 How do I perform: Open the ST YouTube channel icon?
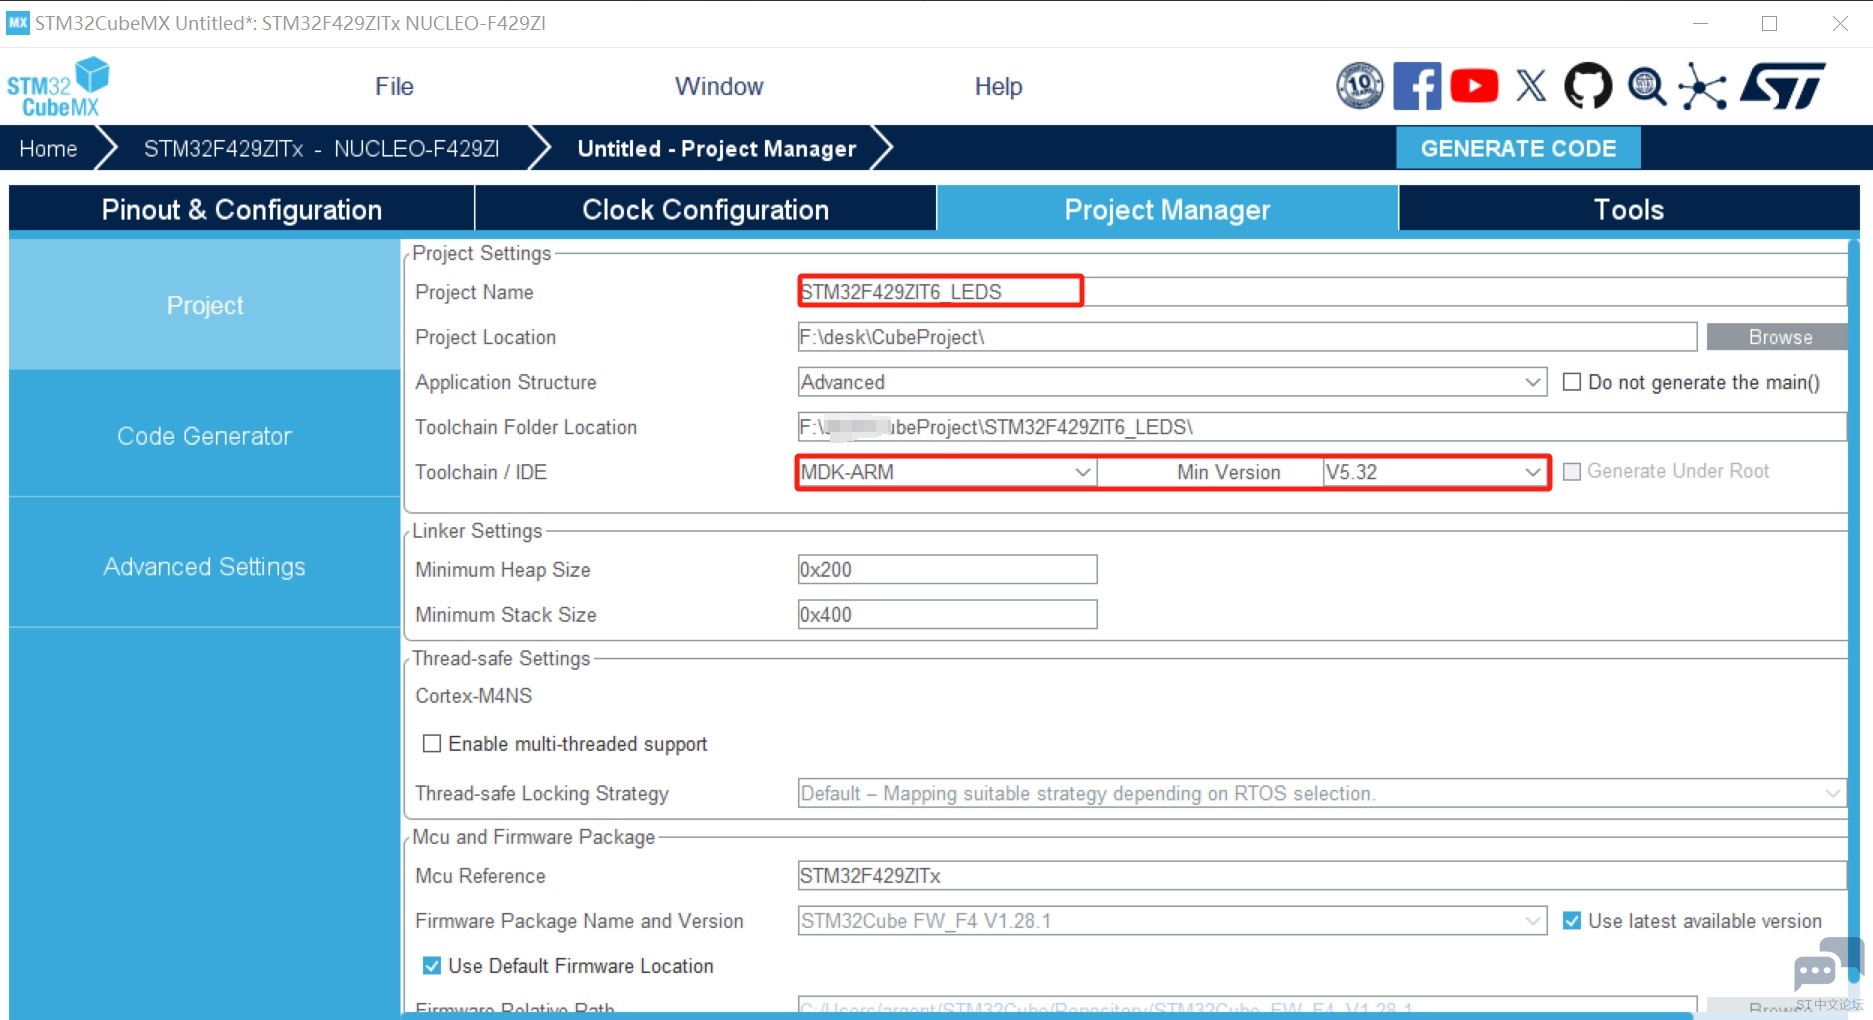(x=1474, y=86)
